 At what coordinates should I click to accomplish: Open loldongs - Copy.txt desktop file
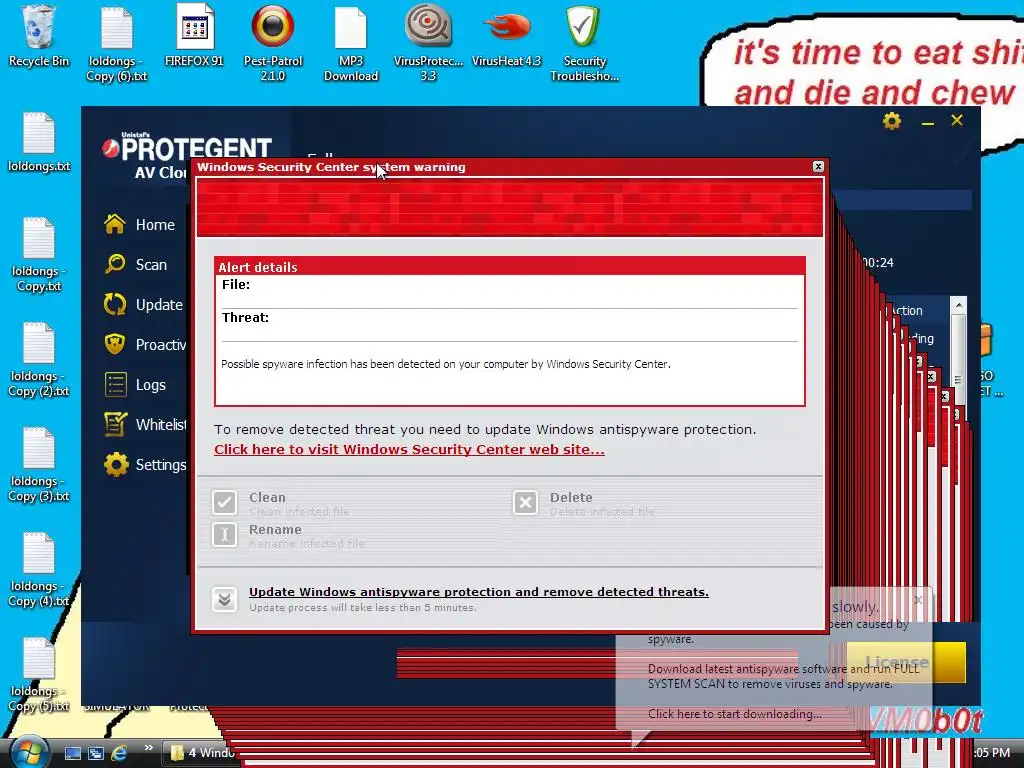point(39,255)
